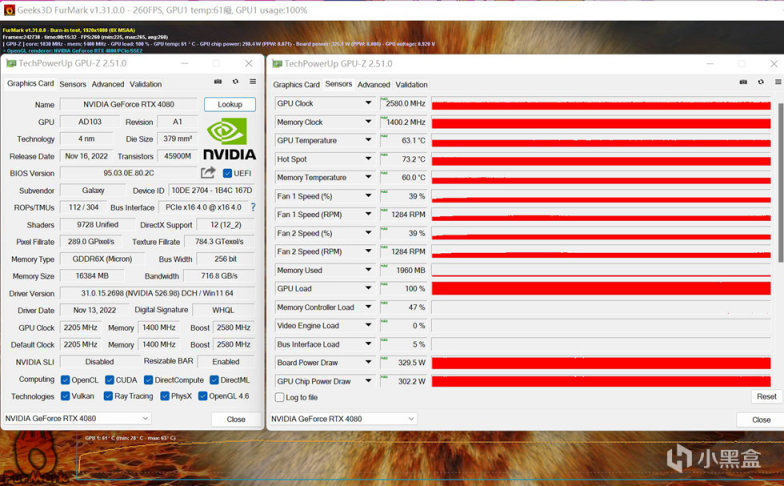This screenshot has width=784, height=486.
Task: Switch to Advanced tab in Sensors GPU-Z window
Action: [x=374, y=84]
